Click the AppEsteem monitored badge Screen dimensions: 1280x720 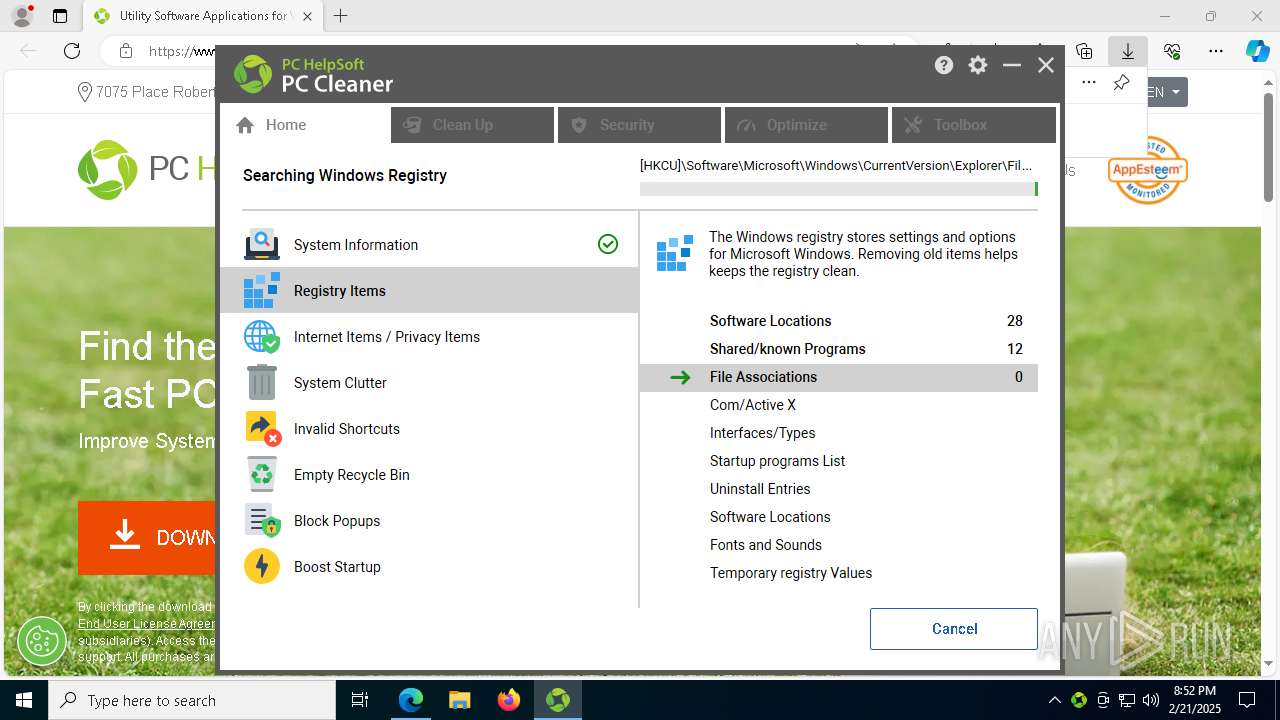pyautogui.click(x=1147, y=170)
